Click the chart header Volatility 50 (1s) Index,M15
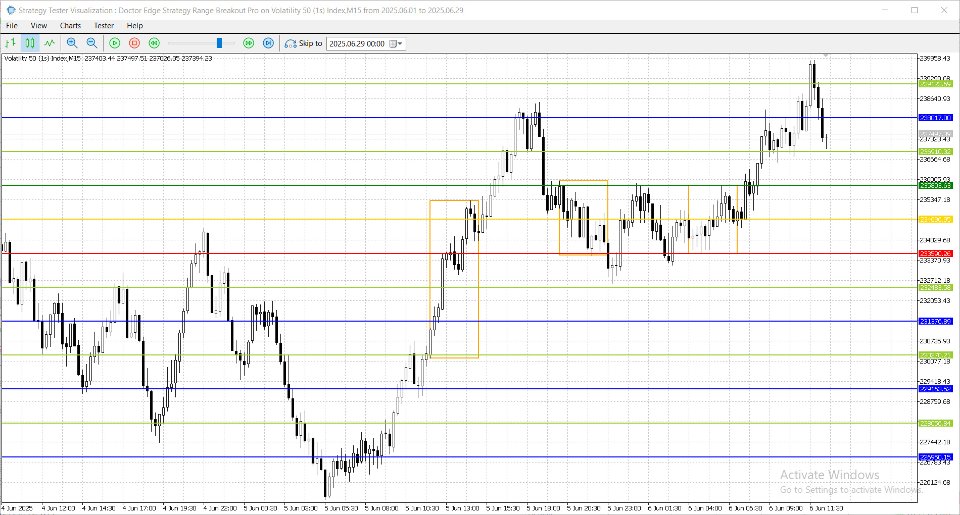 [43, 59]
